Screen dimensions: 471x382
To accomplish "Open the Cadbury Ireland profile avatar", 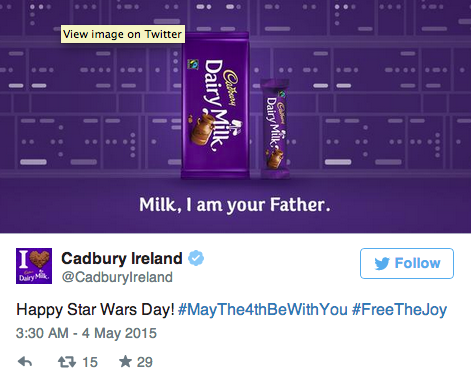I will tap(34, 266).
